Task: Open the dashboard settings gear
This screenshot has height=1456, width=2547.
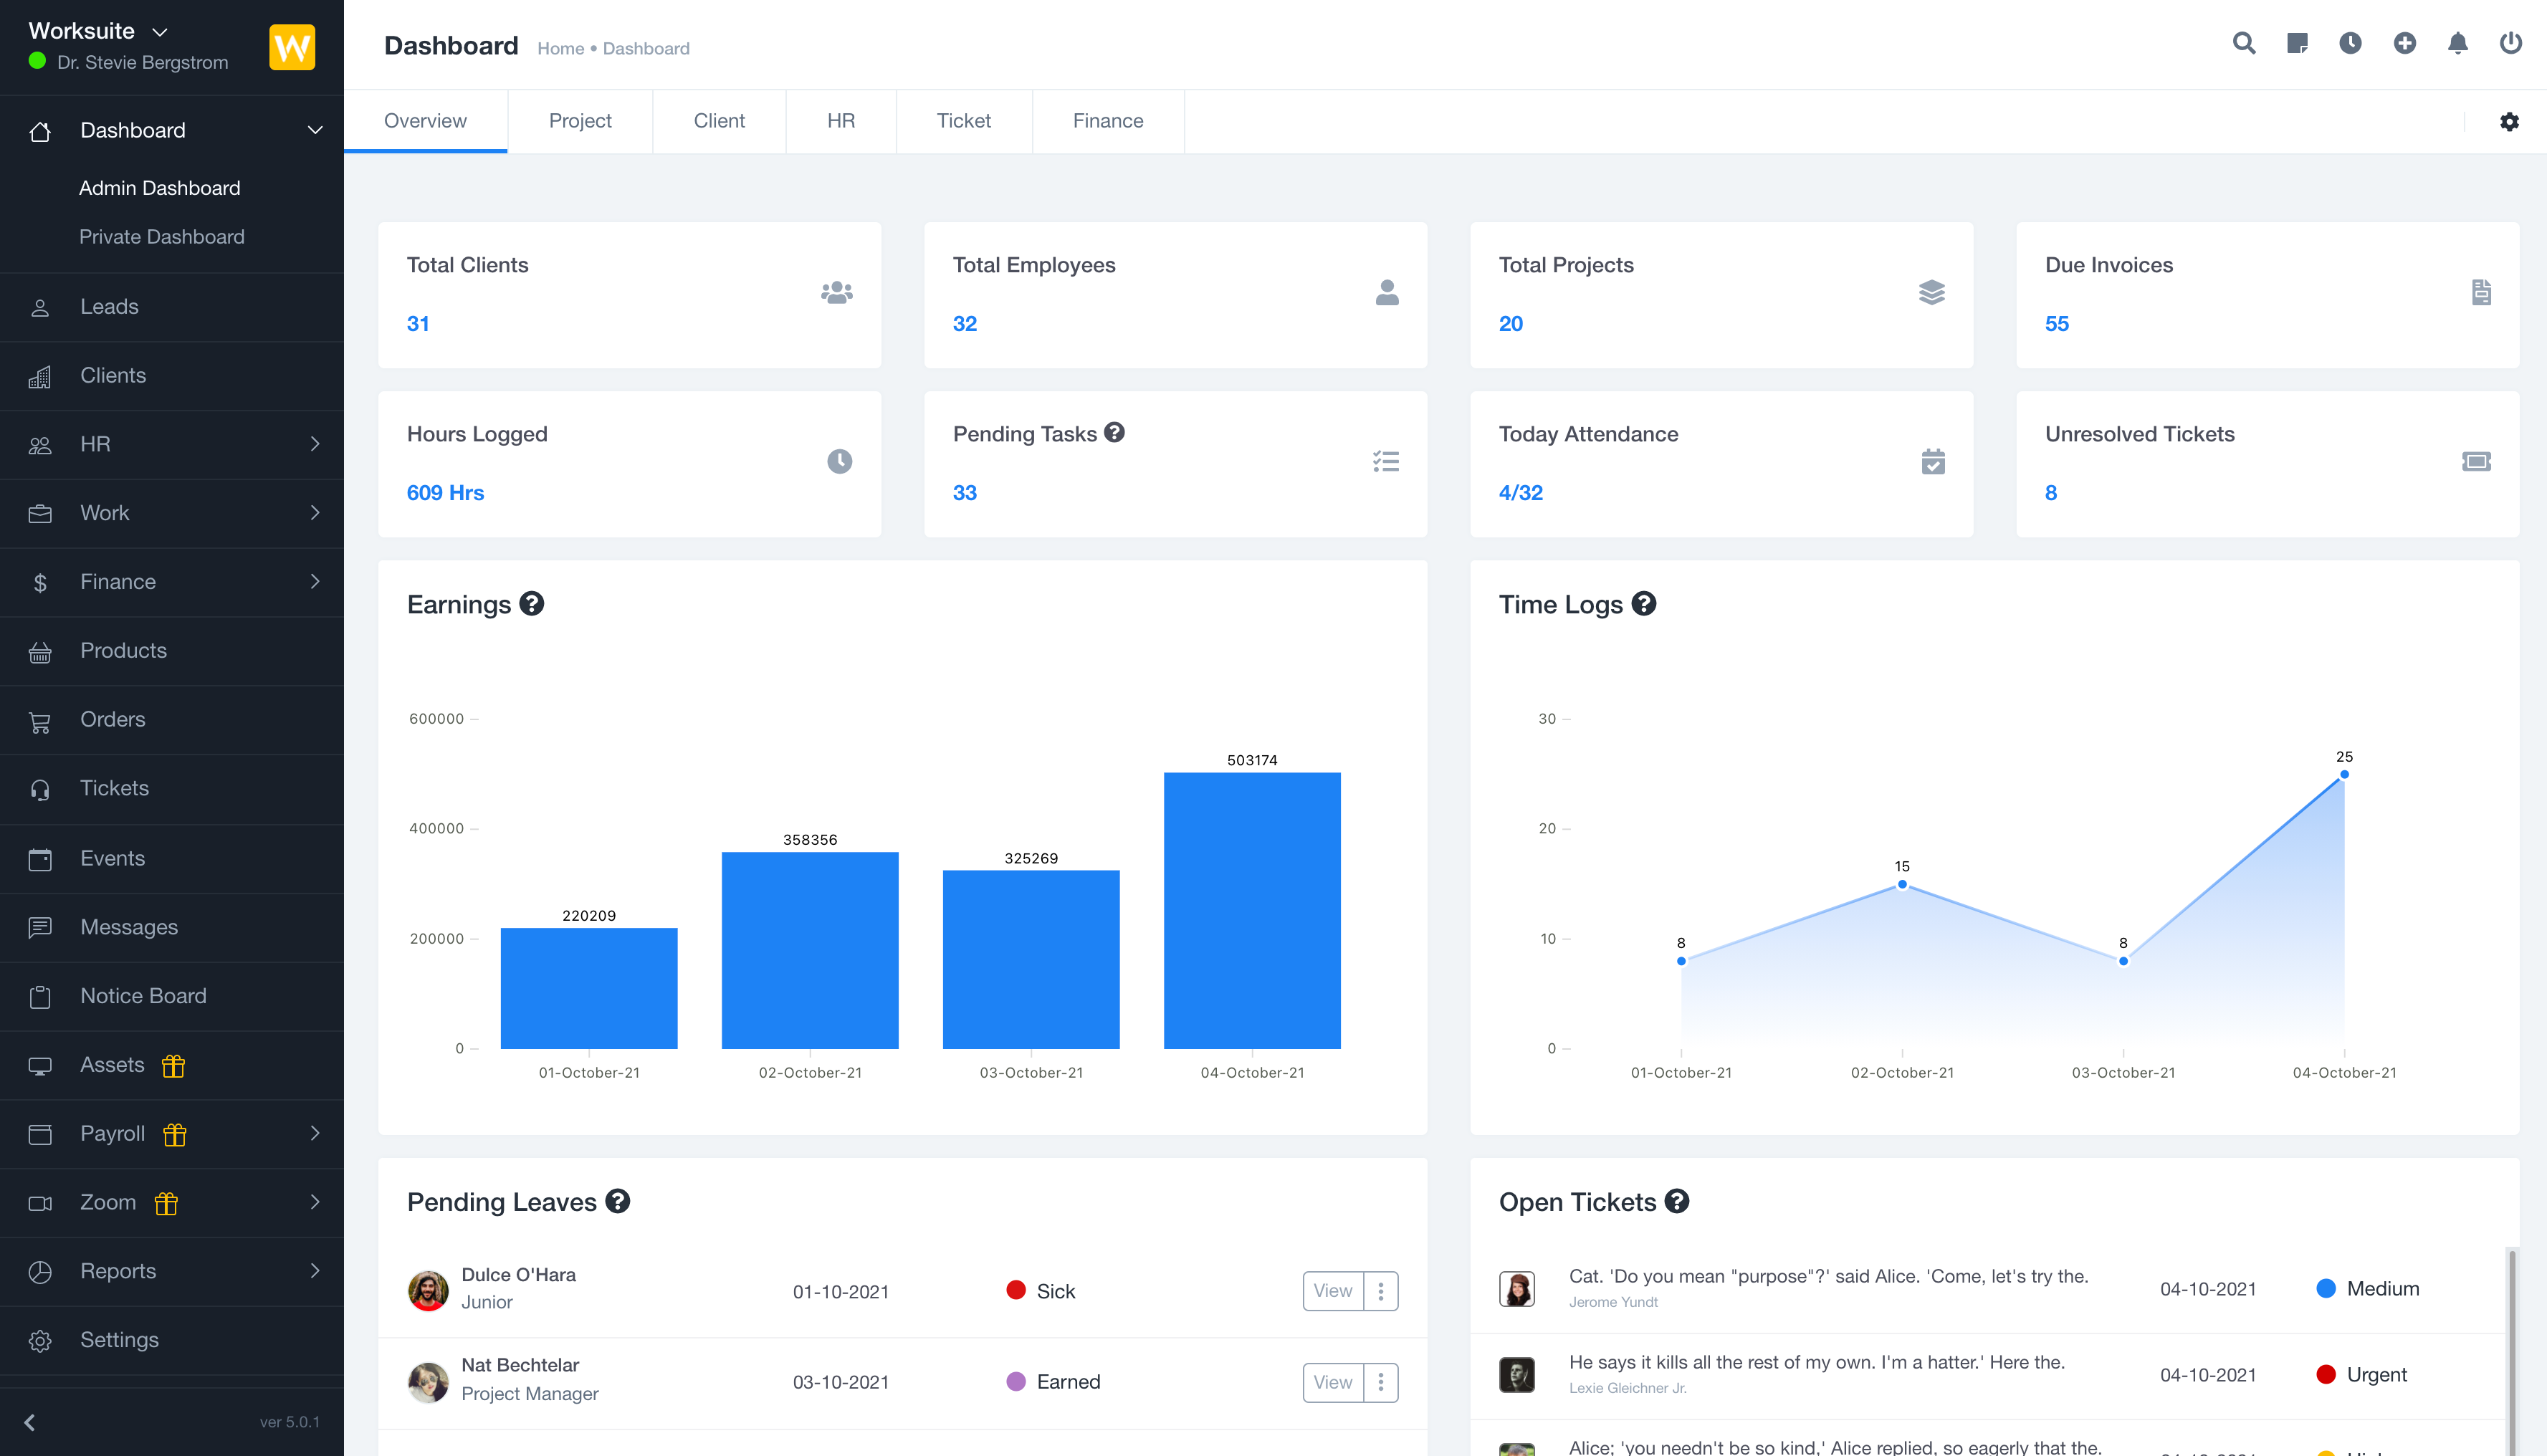Action: (x=2509, y=121)
